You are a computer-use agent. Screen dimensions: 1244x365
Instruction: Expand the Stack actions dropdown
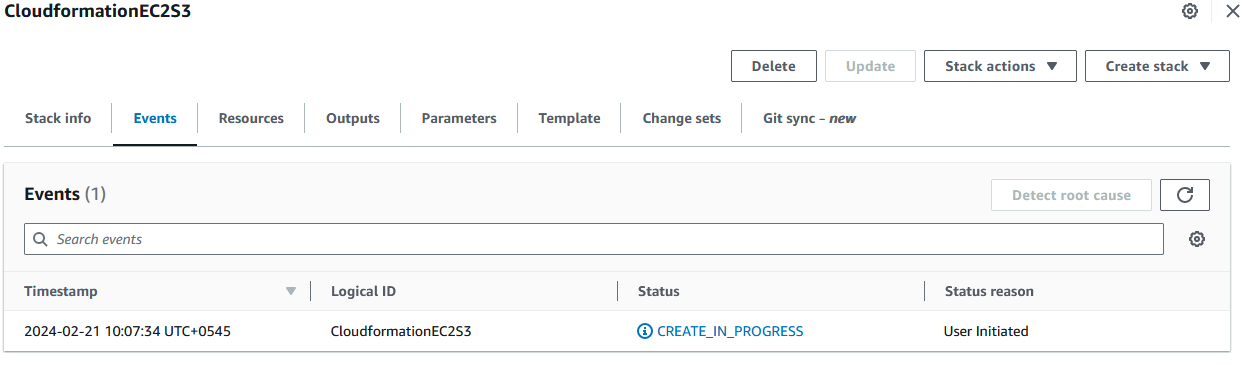[x=1000, y=66]
